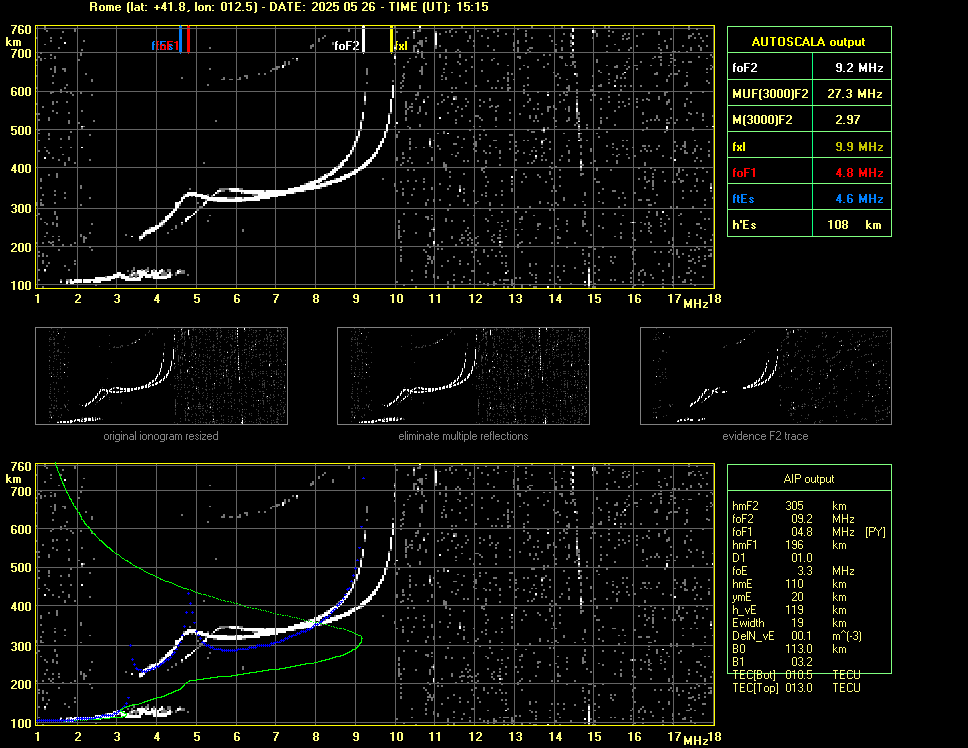The width and height of the screenshot is (968, 748).
Task: Select the blue 4.6 MHz value
Action: [x=859, y=199]
